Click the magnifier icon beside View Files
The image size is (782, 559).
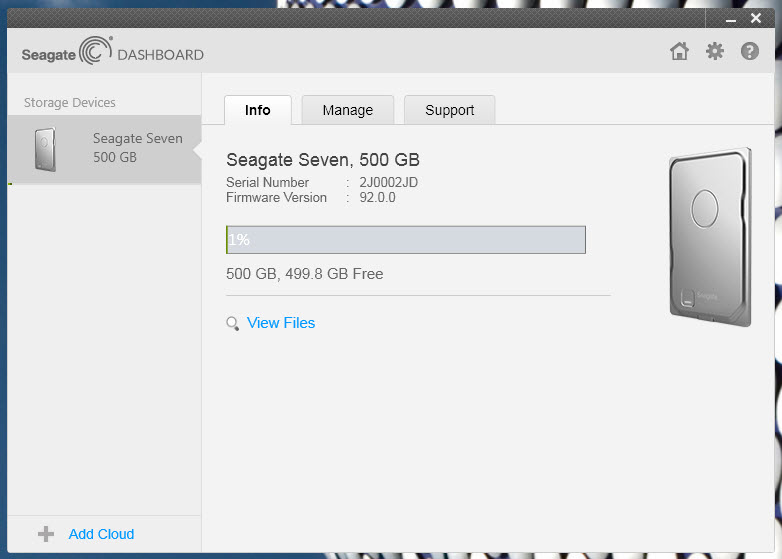click(232, 323)
